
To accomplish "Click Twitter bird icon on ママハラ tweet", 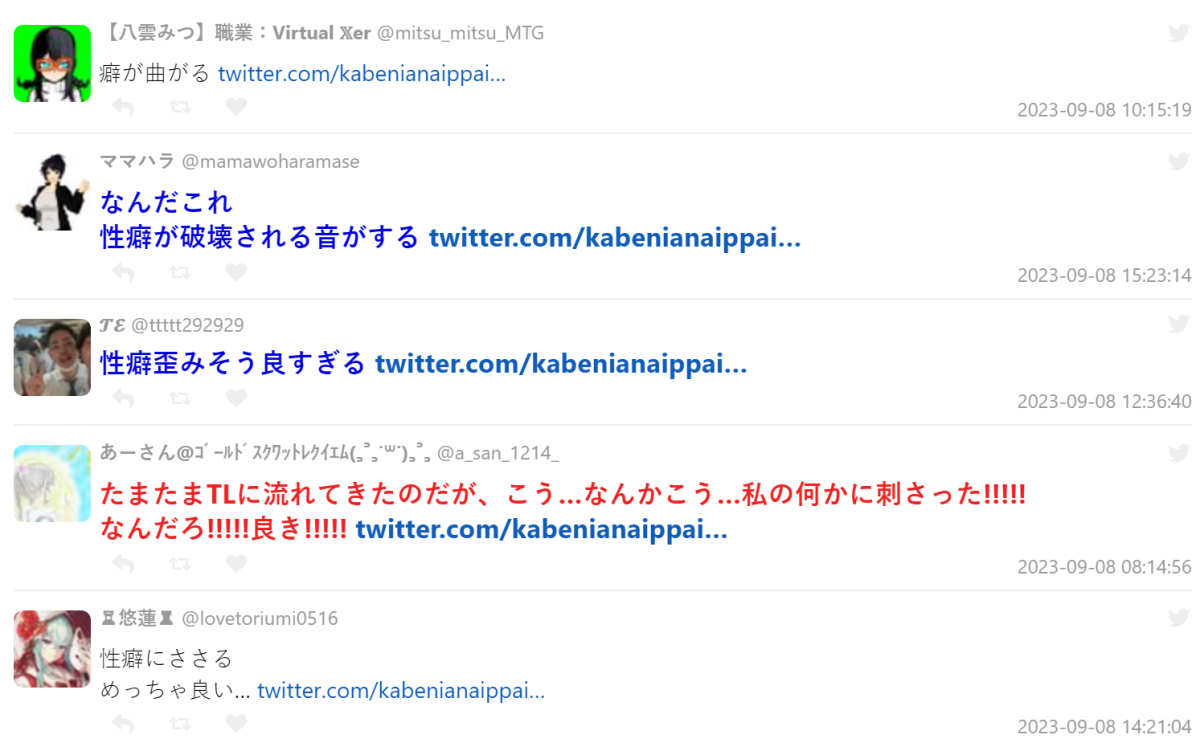I will pyautogui.click(x=1179, y=161).
